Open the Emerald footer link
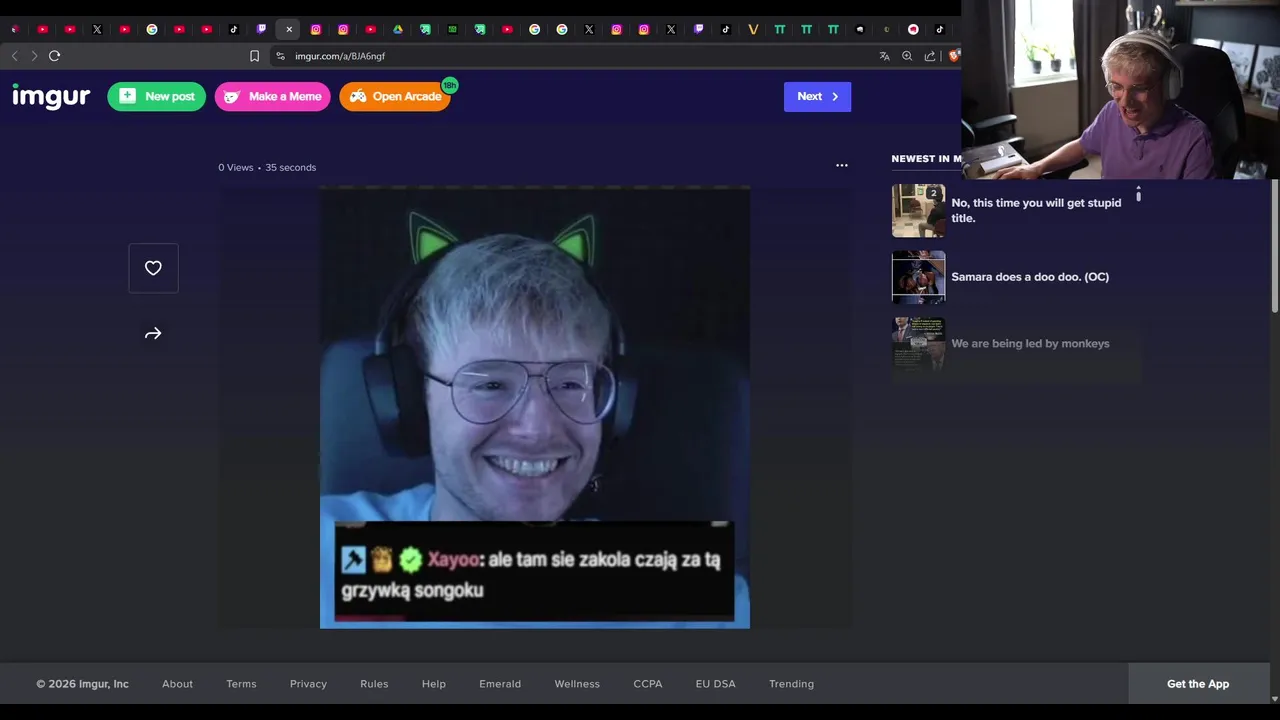The height and width of the screenshot is (720, 1280). click(x=500, y=684)
